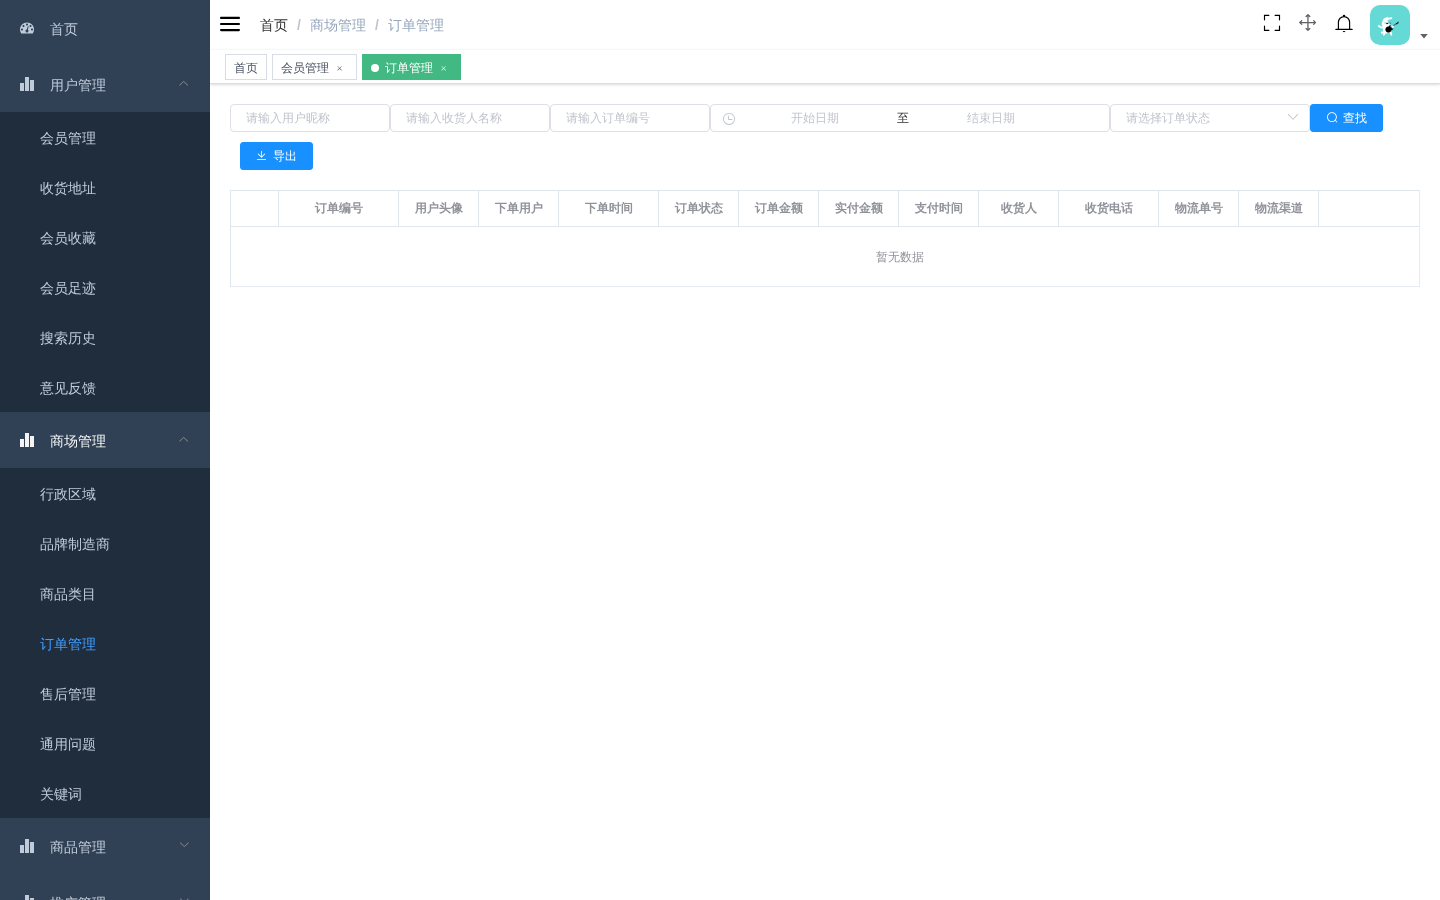The height and width of the screenshot is (900, 1440).
Task: Close the 会员管理 tab
Action: coord(339,68)
